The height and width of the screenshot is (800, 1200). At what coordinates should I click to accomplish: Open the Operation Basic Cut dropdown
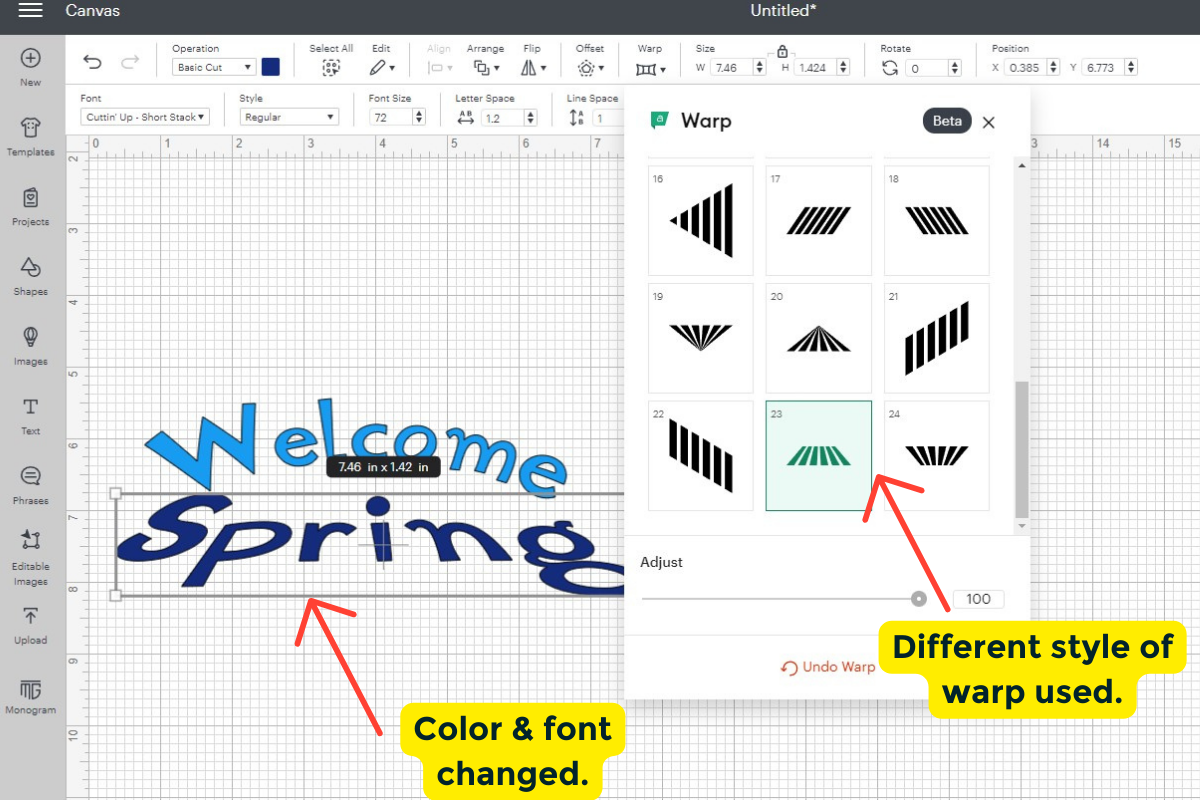click(214, 67)
